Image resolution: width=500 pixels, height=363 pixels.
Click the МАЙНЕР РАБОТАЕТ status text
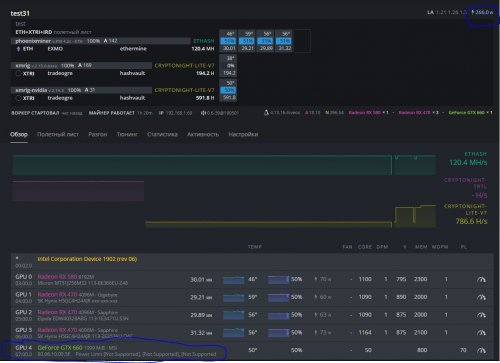[x=112, y=113]
